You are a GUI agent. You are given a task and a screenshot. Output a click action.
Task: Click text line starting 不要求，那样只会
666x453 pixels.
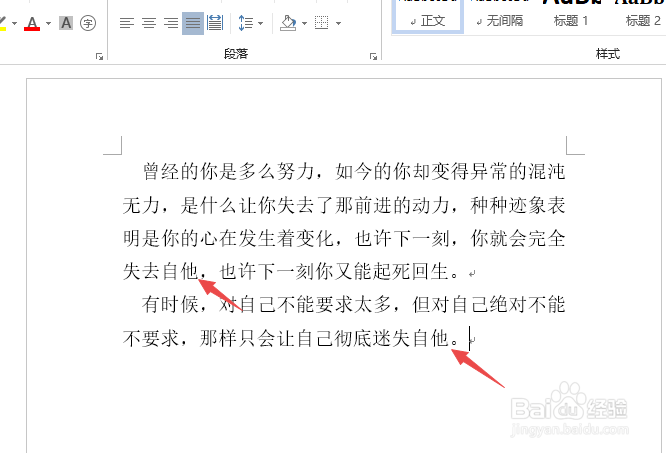(x=292, y=338)
